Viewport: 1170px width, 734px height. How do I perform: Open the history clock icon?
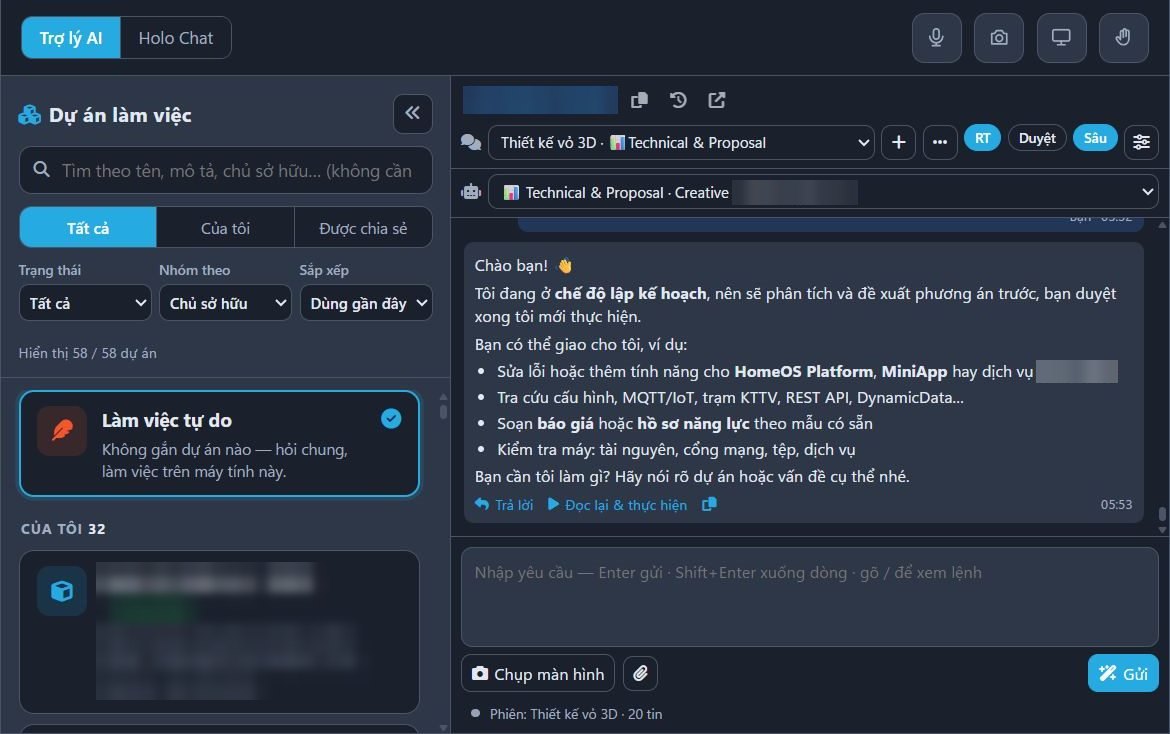[x=678, y=100]
